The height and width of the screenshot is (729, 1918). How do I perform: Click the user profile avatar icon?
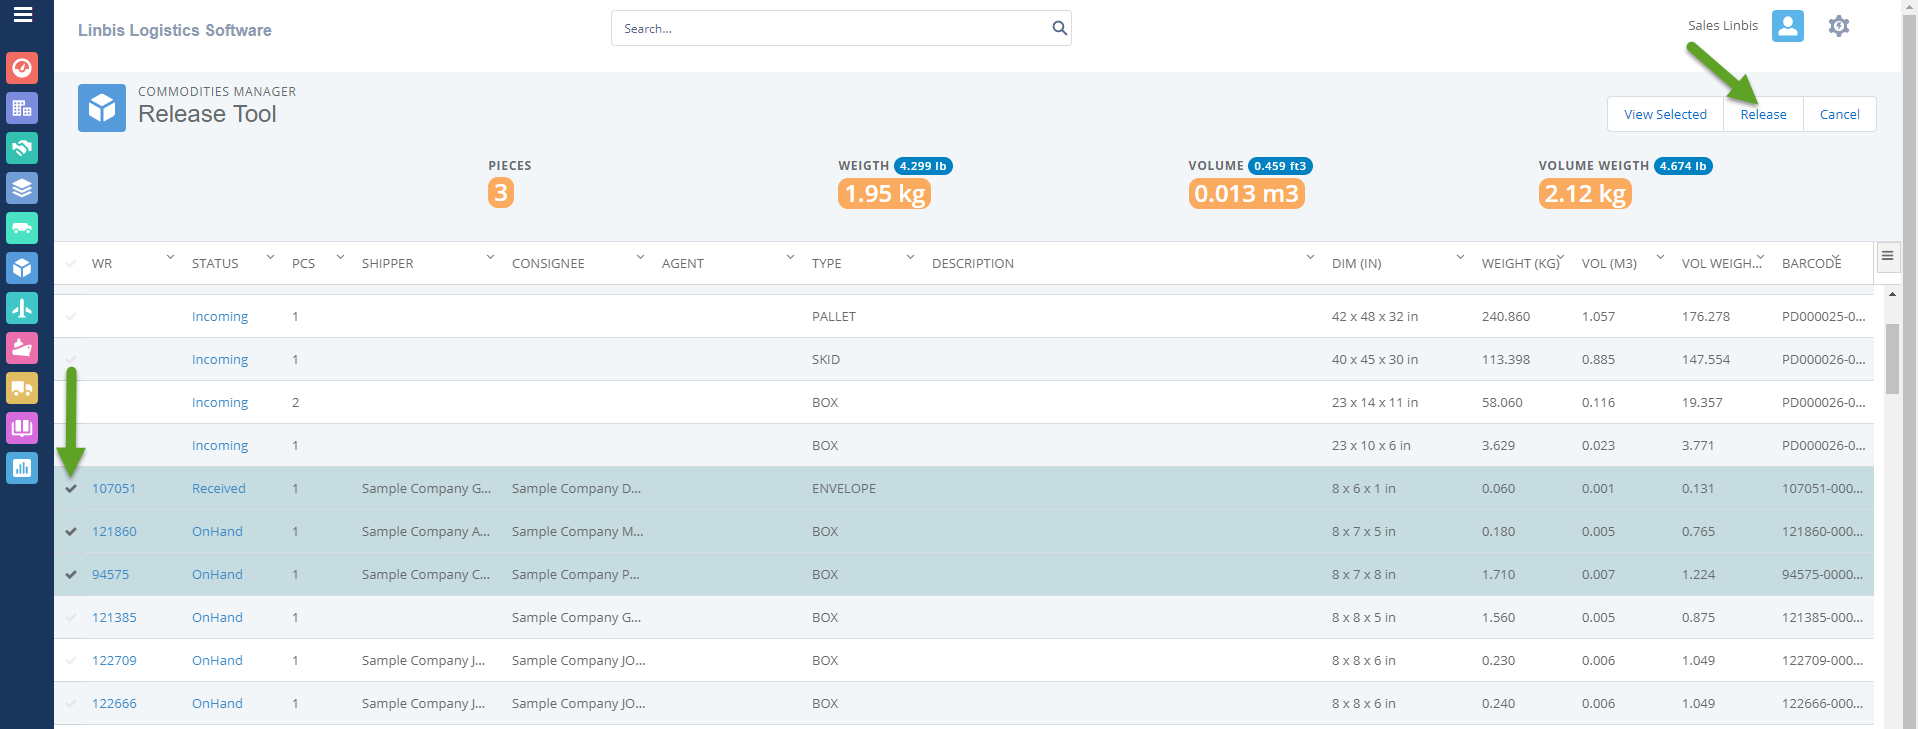pos(1787,26)
